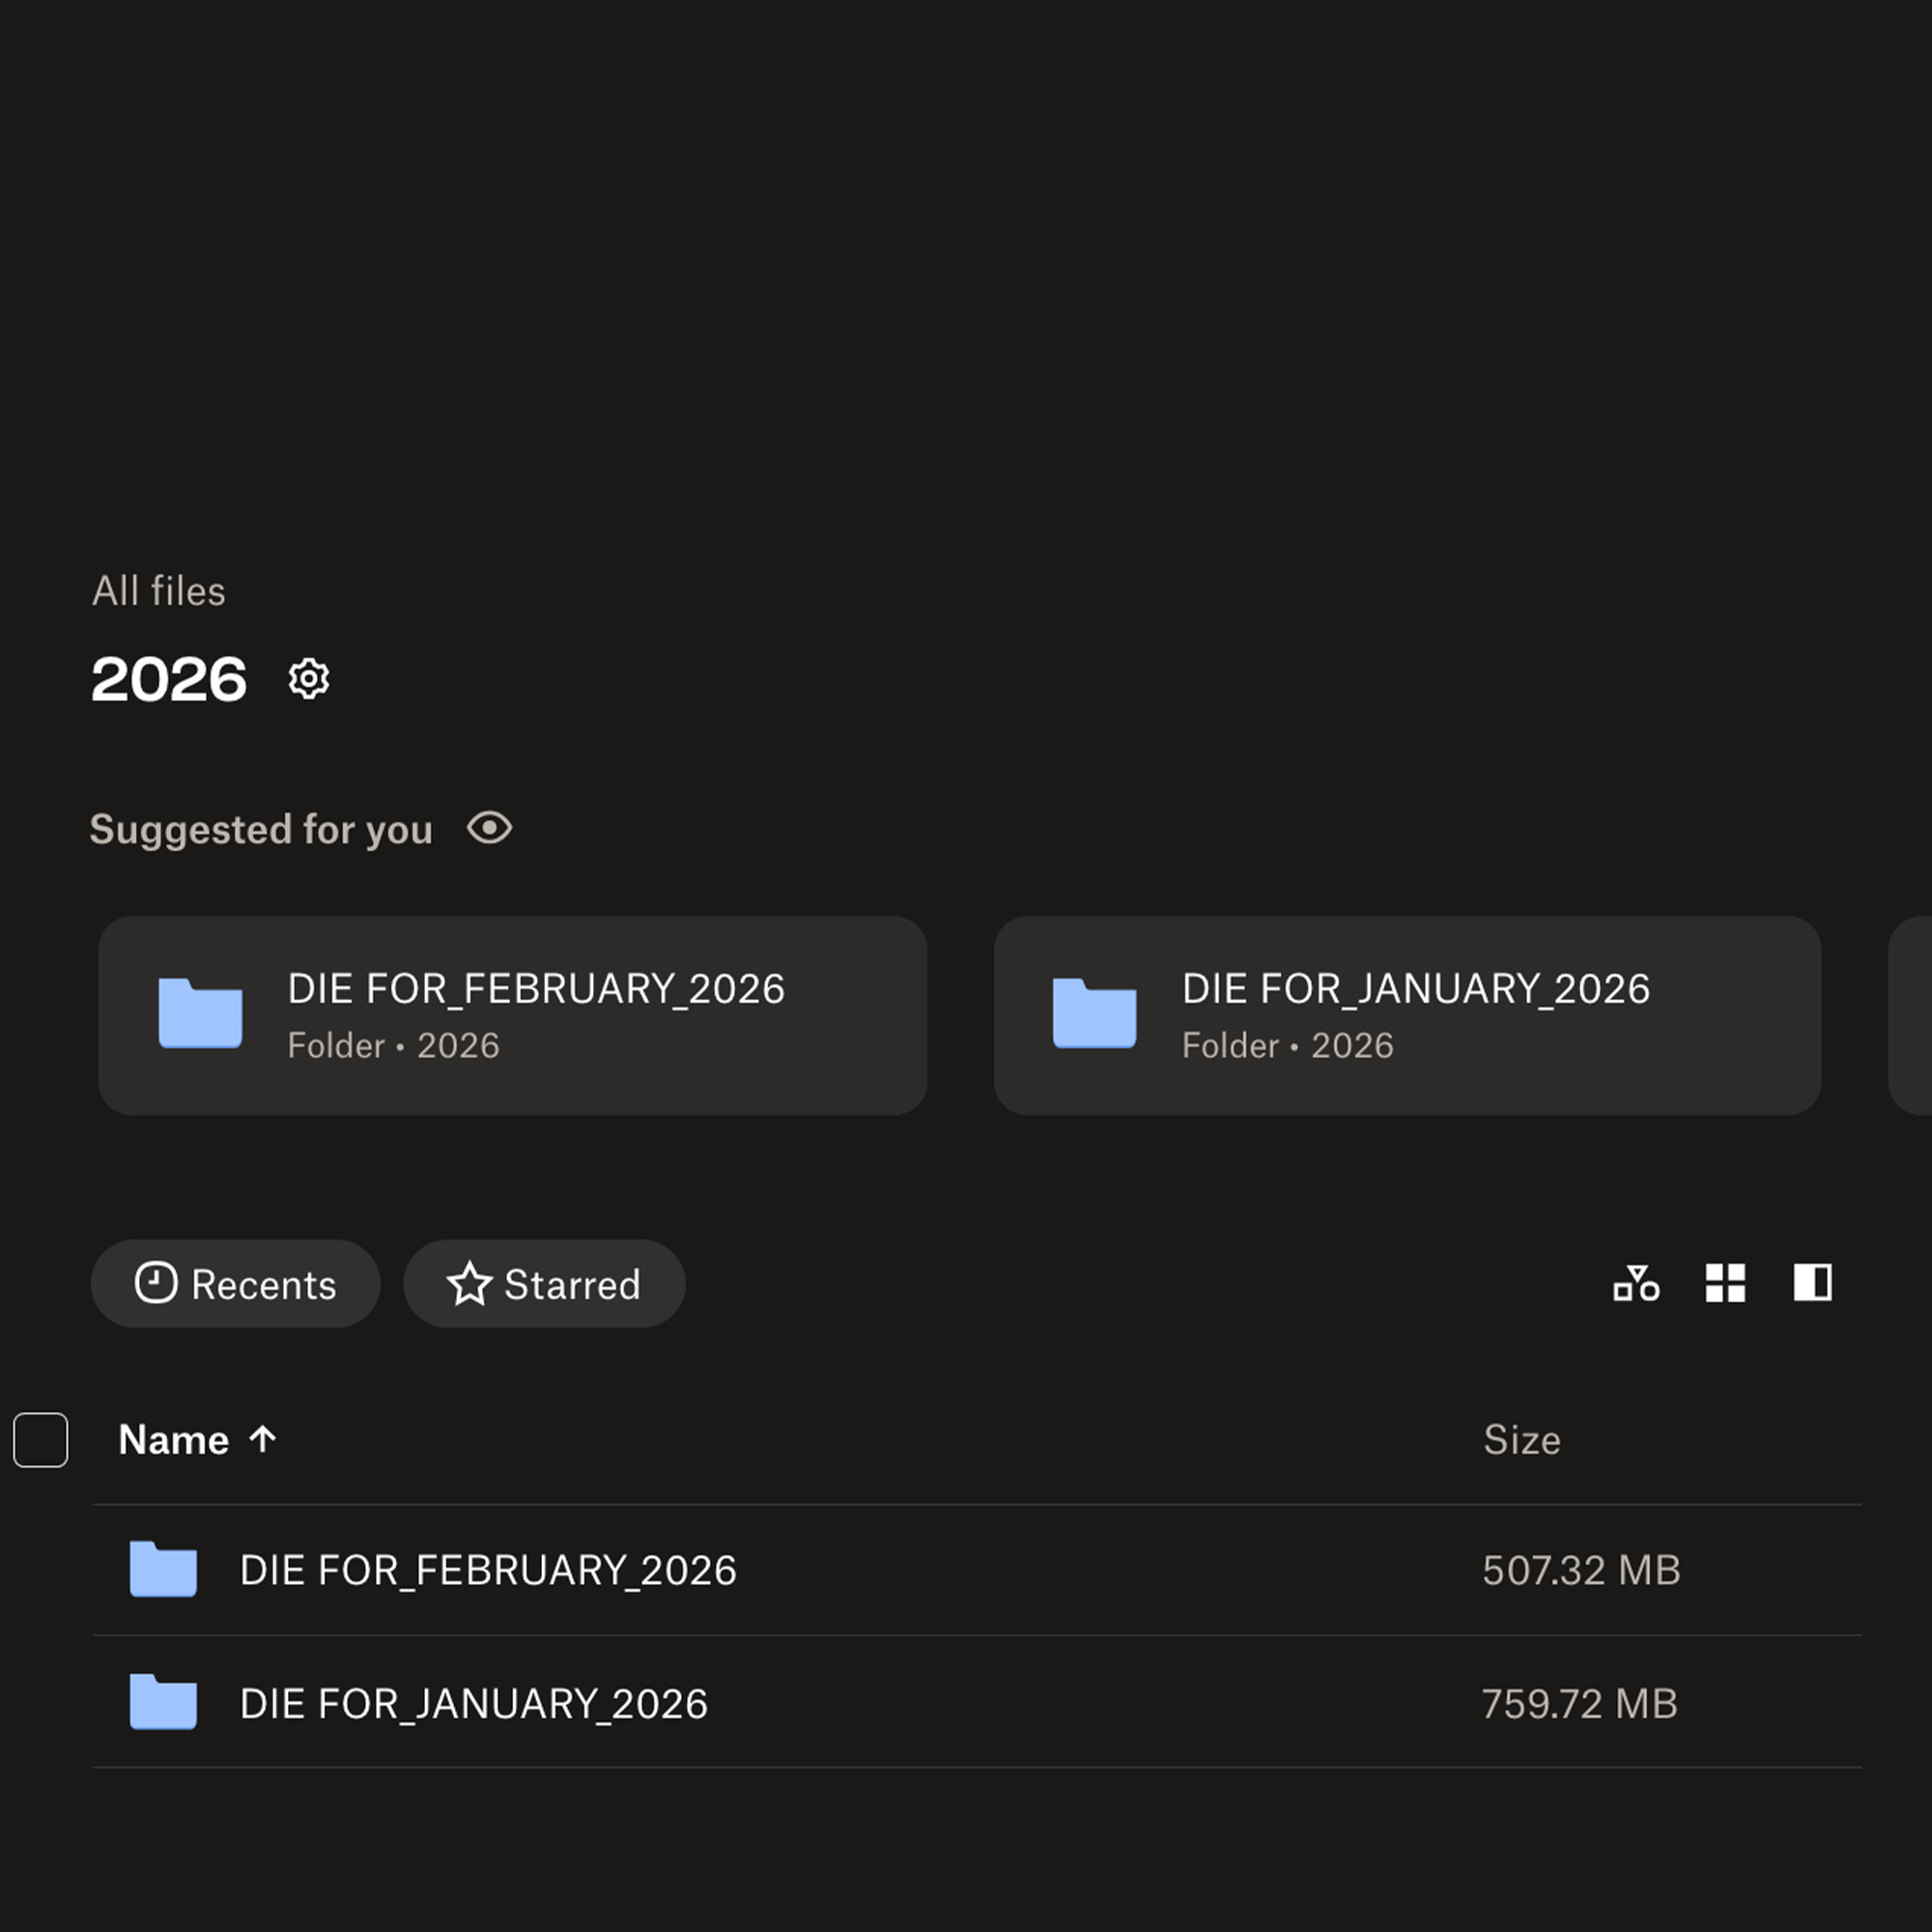This screenshot has height=1932, width=1932.
Task: Select the DIE FOR_FEBRUARY_2026 list row
Action: 487,1570
